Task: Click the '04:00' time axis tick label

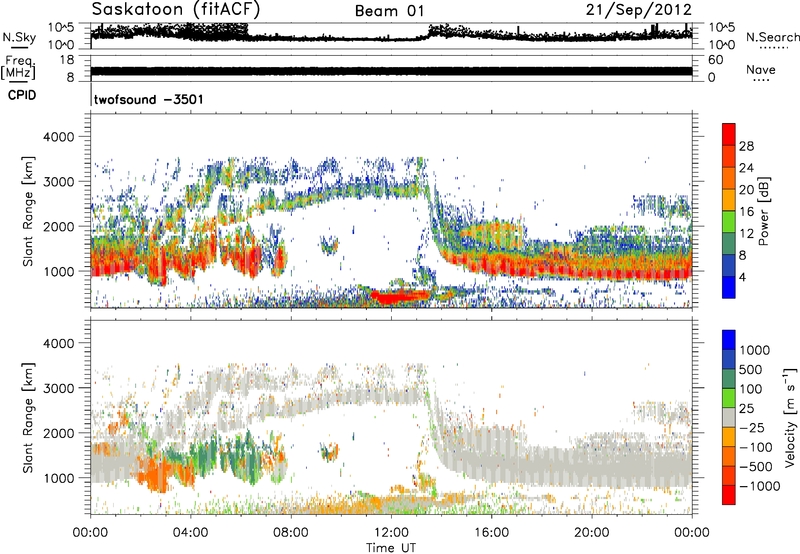Action: click(191, 533)
